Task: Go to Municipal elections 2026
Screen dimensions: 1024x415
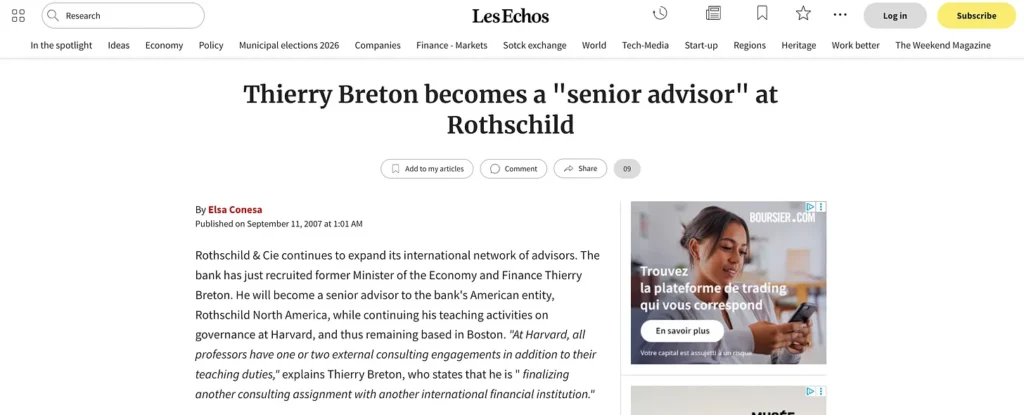Action: [289, 45]
